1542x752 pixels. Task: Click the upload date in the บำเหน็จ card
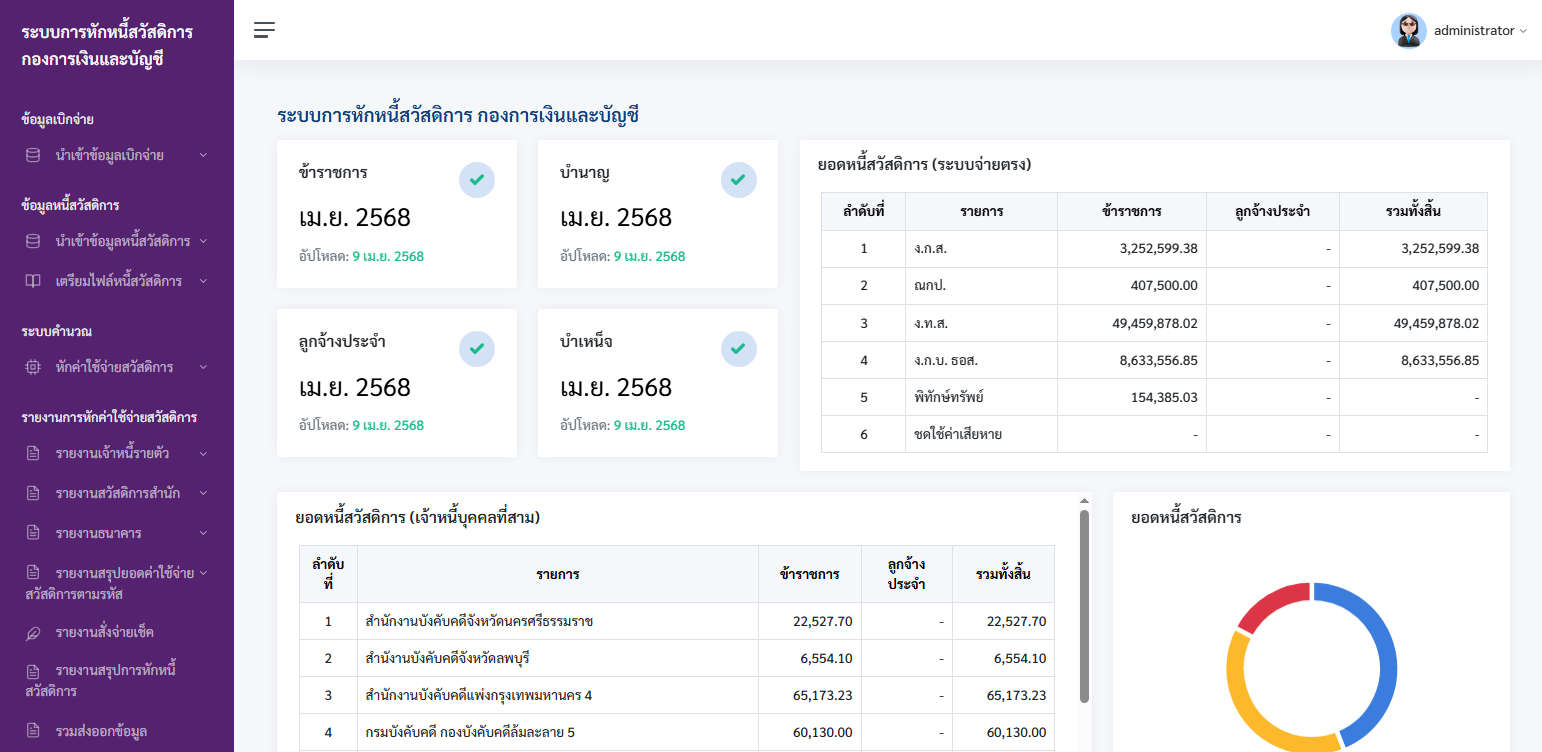(x=649, y=425)
